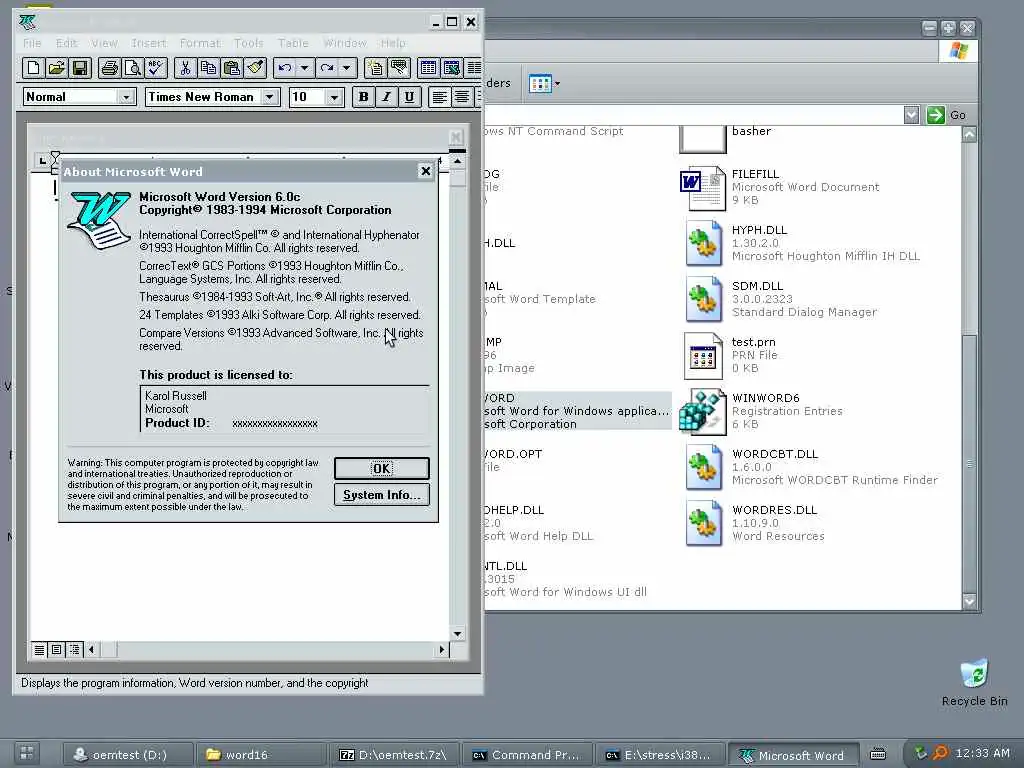Toggle Align Left paragraph button

click(x=439, y=97)
